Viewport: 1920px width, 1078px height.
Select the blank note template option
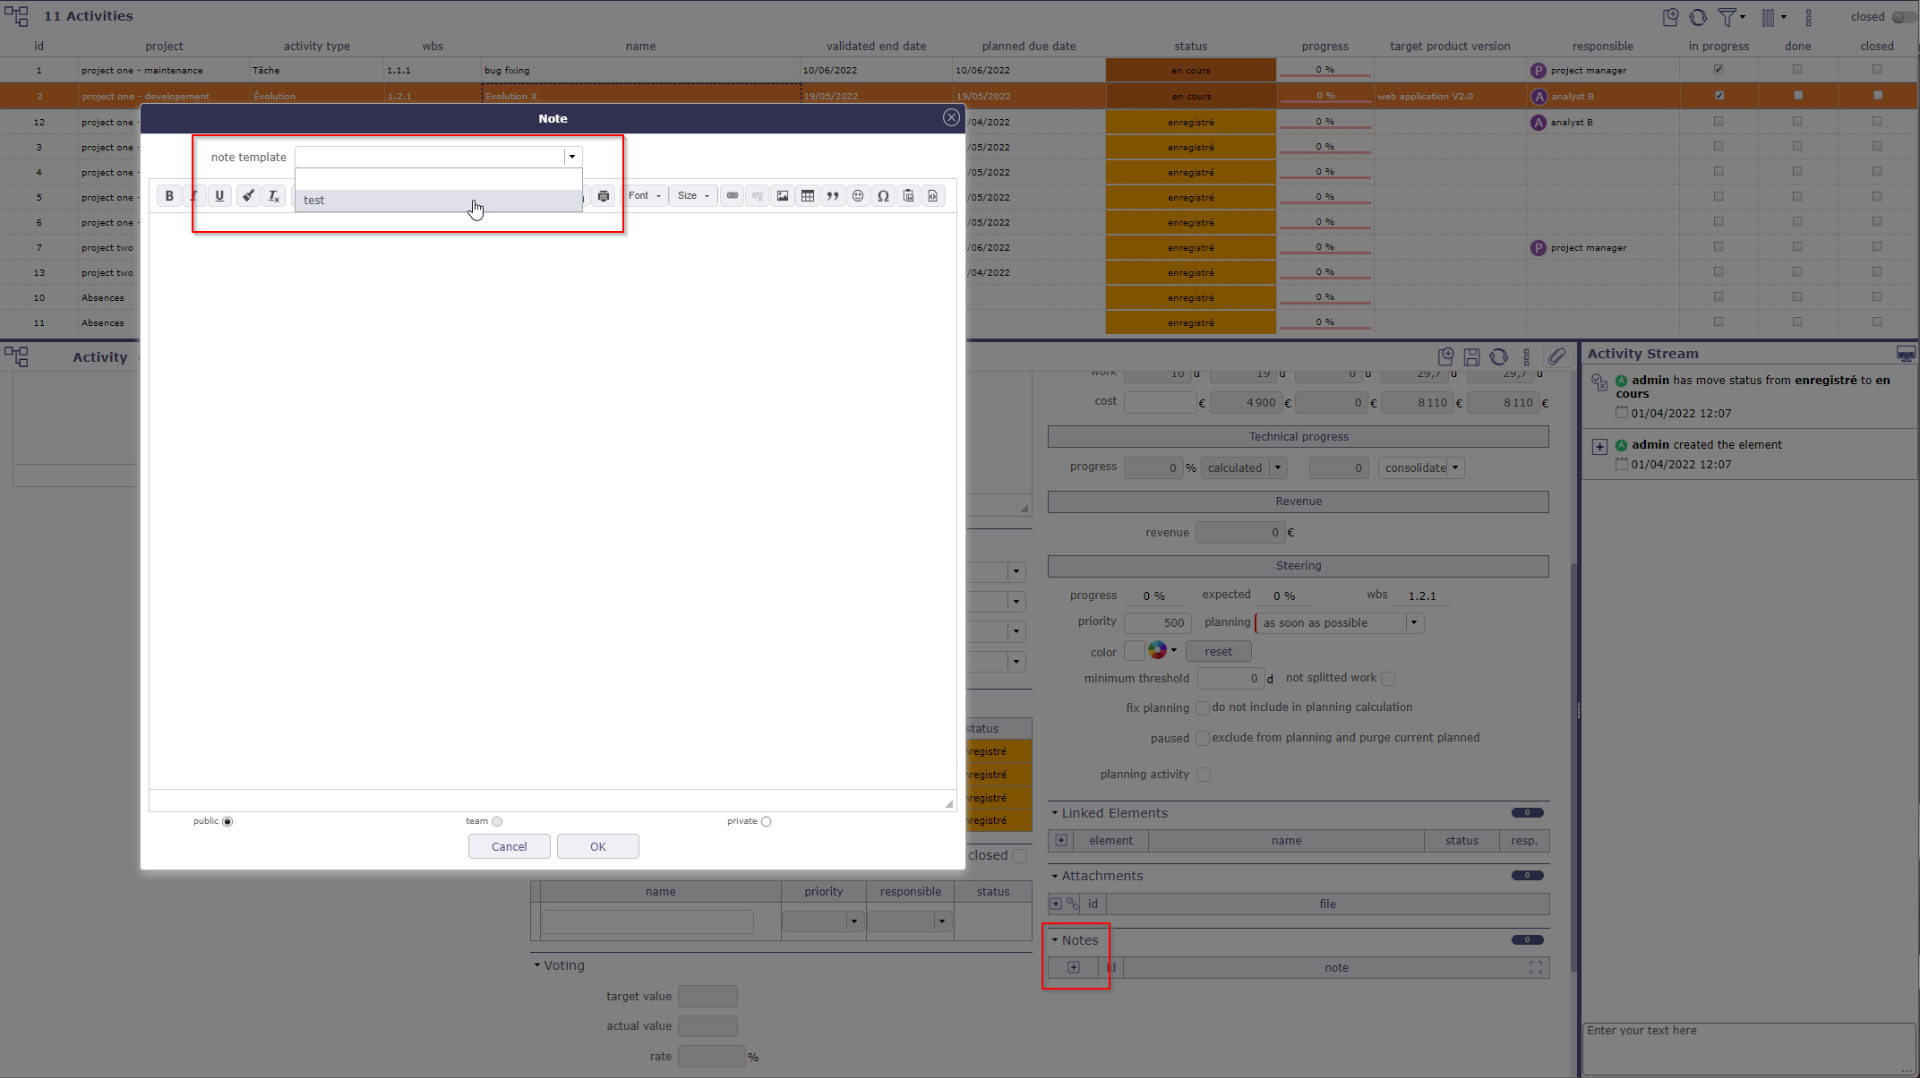click(x=438, y=179)
